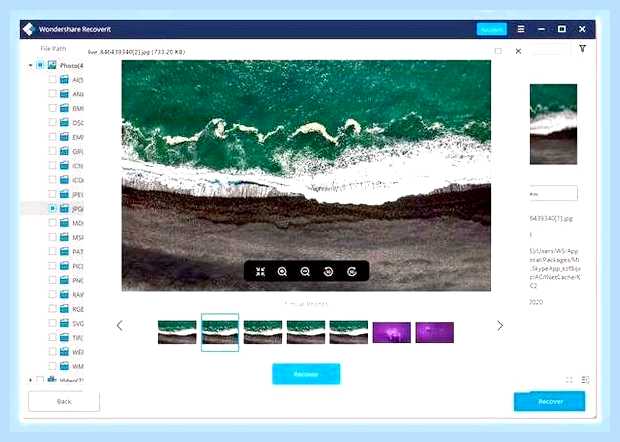Click the fit-to-window icon in preview toolbar

click(260, 272)
